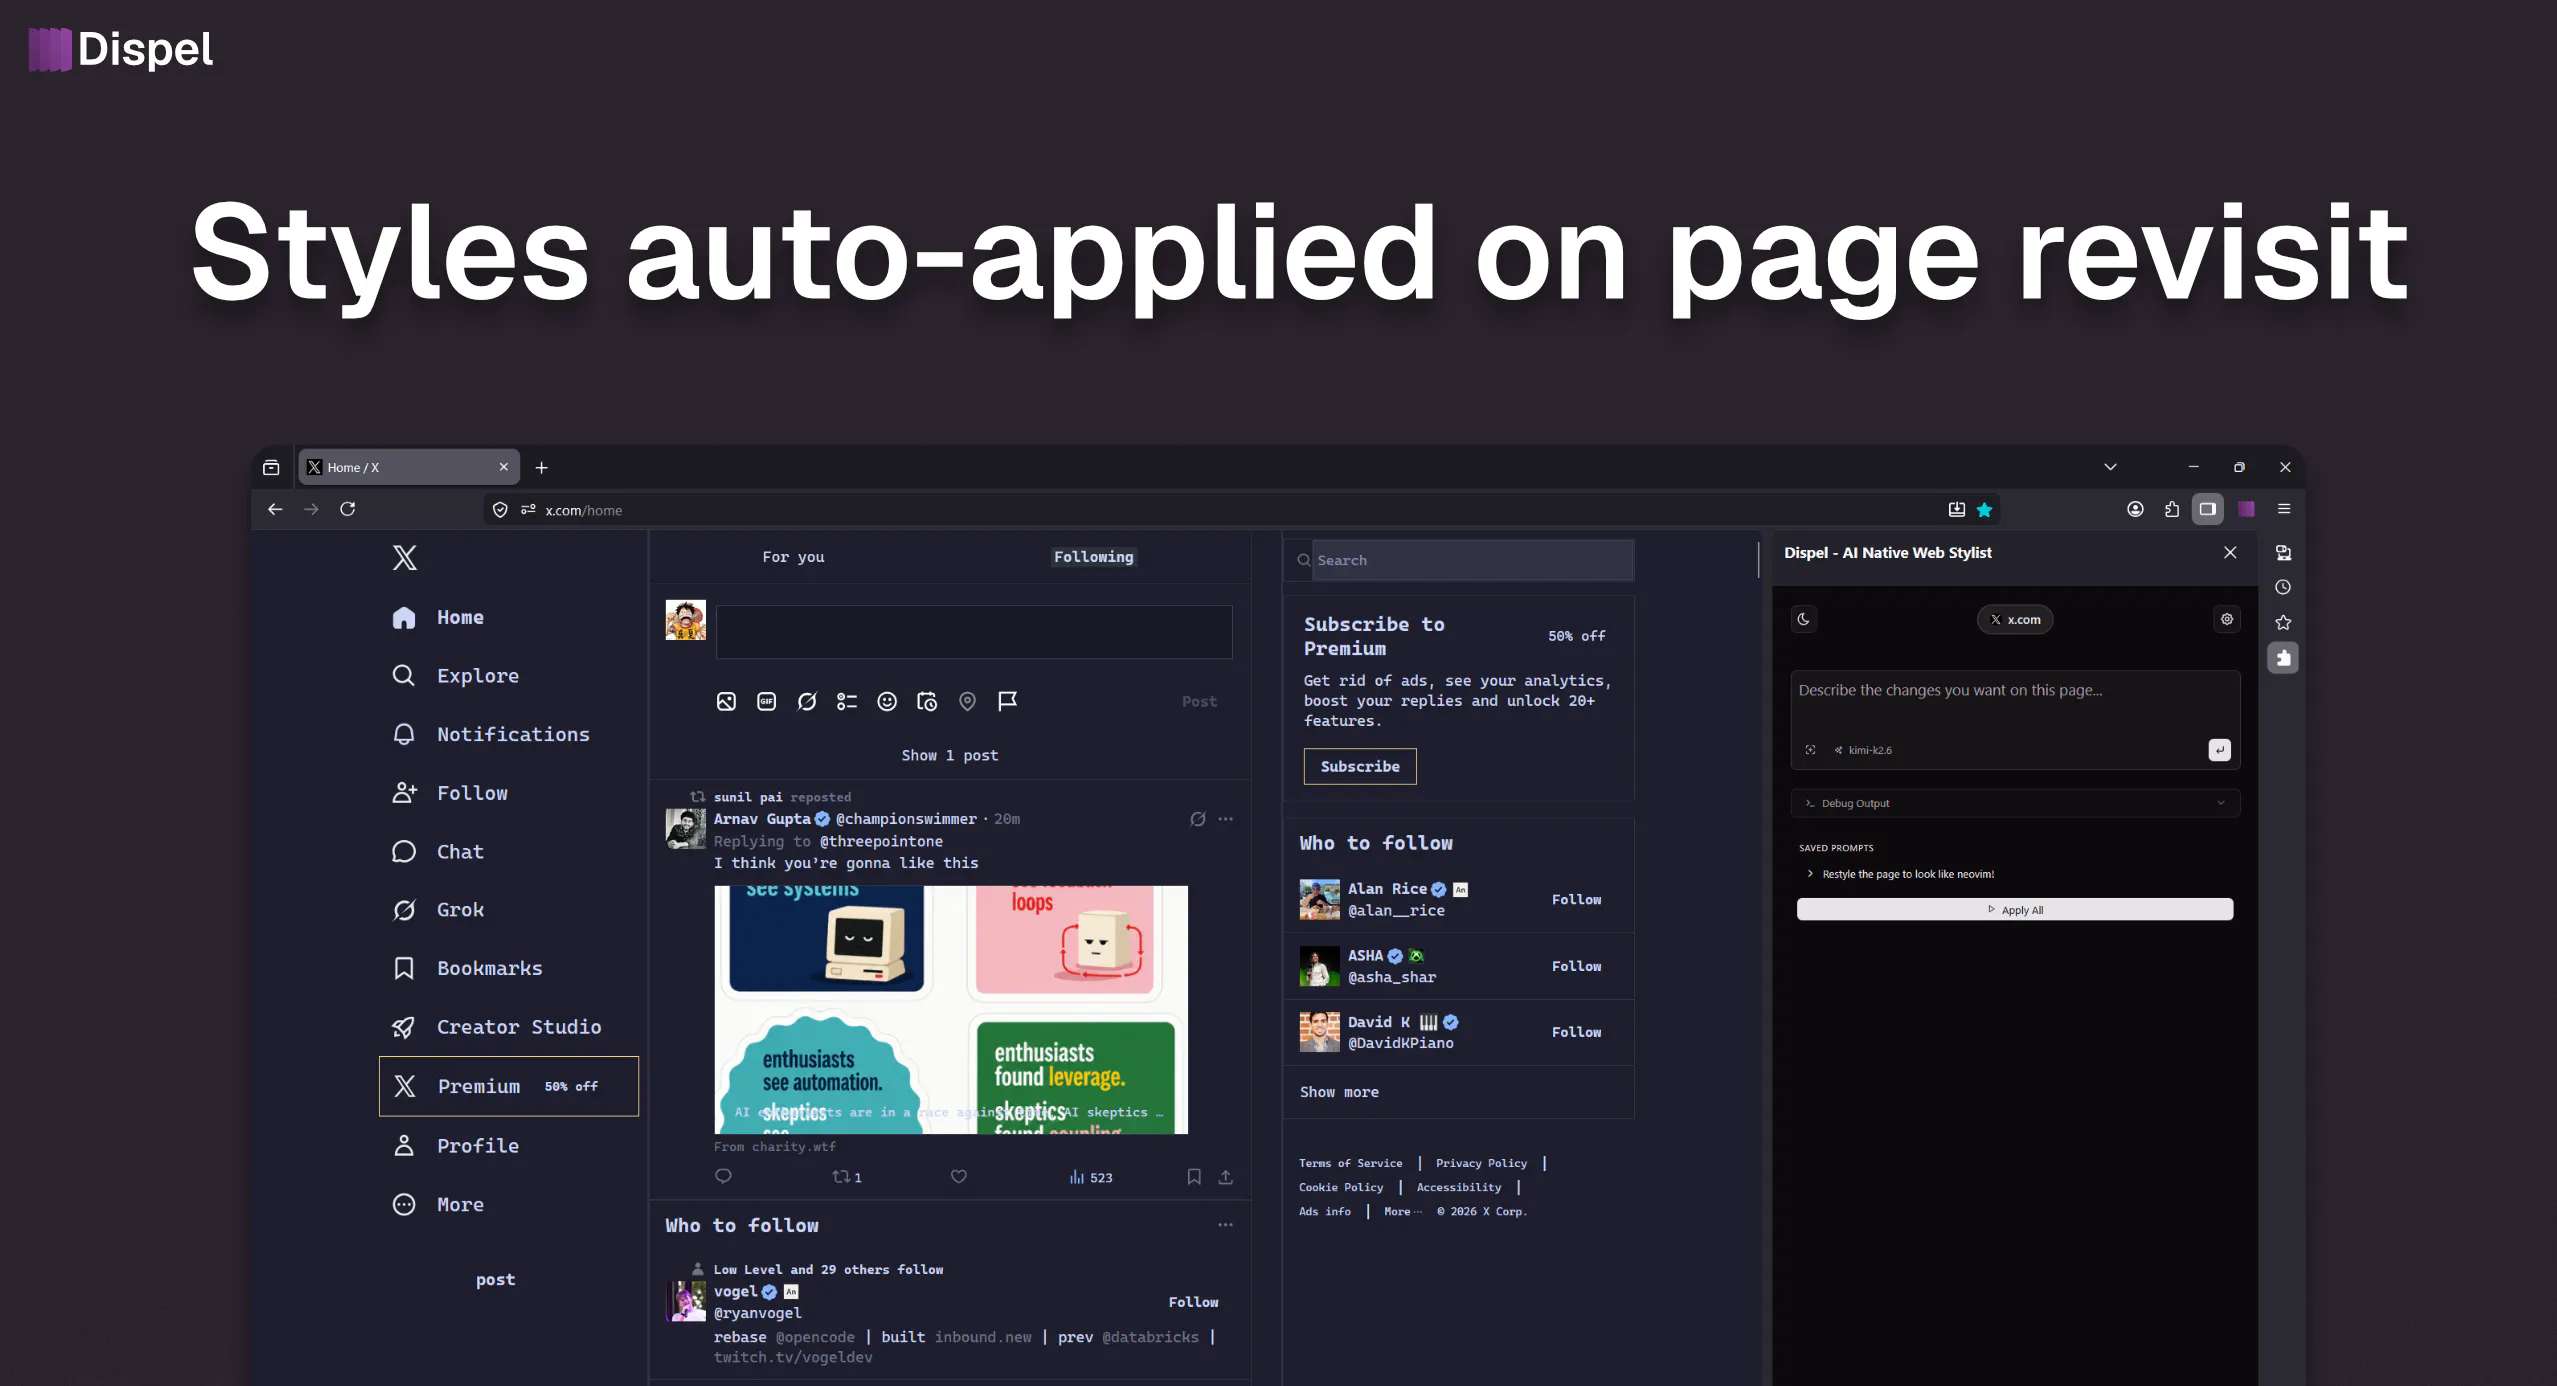This screenshot has height=1386, width=2557.
Task: Click the location pin icon in composer
Action: click(967, 702)
